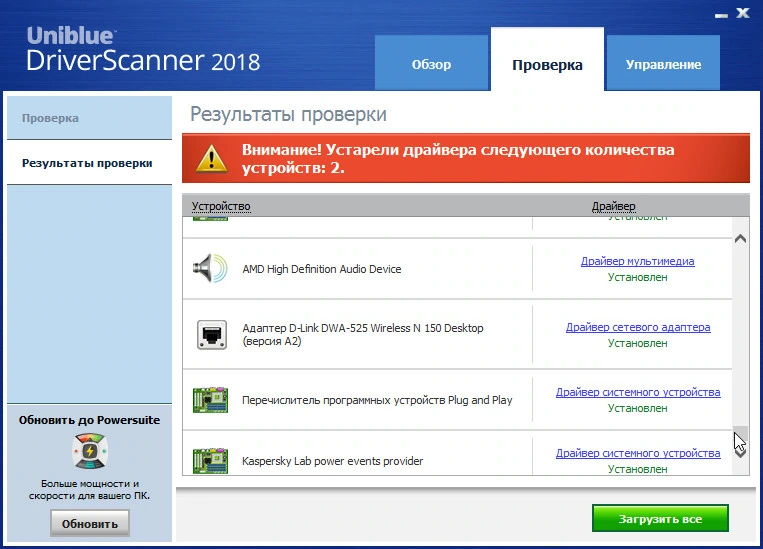This screenshot has height=549, width=763.
Task: Open the Управление tab
Action: [663, 63]
